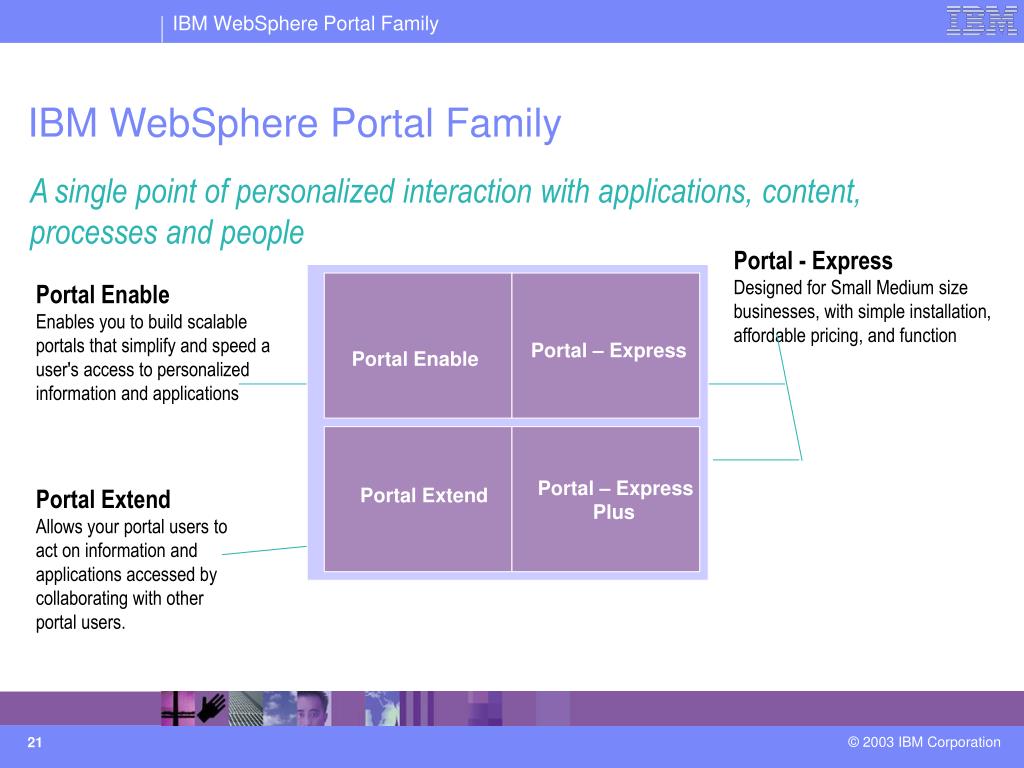Click text 'information and applications'
This screenshot has height=768, width=1024.
click(x=137, y=394)
